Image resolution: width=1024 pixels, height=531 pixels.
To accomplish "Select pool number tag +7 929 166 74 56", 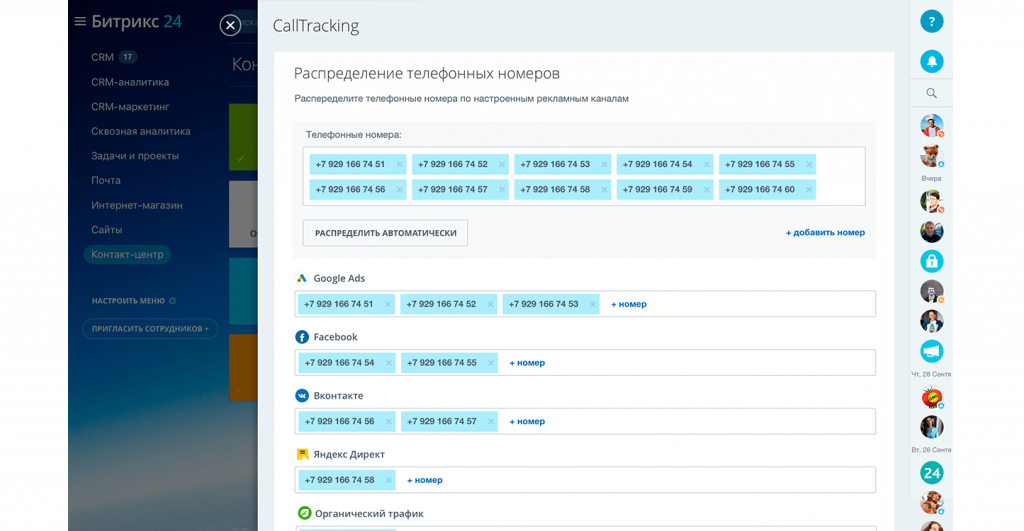I will [x=358, y=190].
